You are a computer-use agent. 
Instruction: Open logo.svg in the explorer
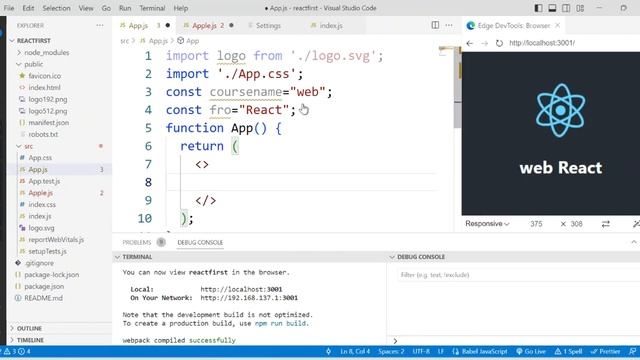click(x=41, y=228)
